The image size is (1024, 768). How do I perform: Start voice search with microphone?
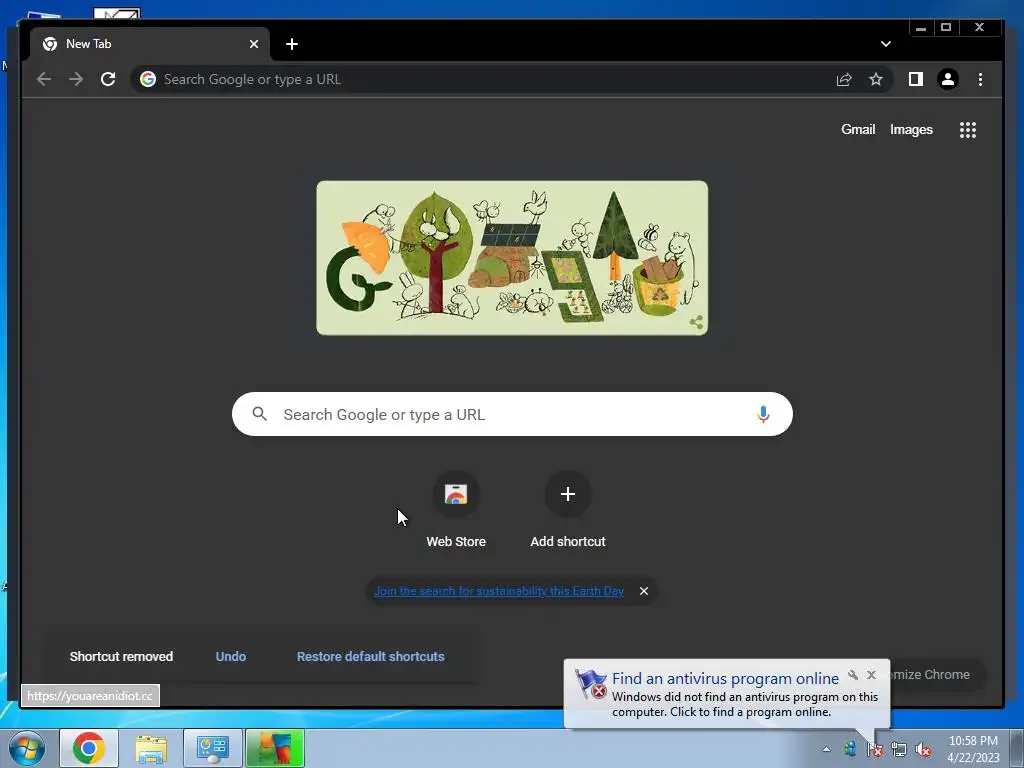point(763,414)
